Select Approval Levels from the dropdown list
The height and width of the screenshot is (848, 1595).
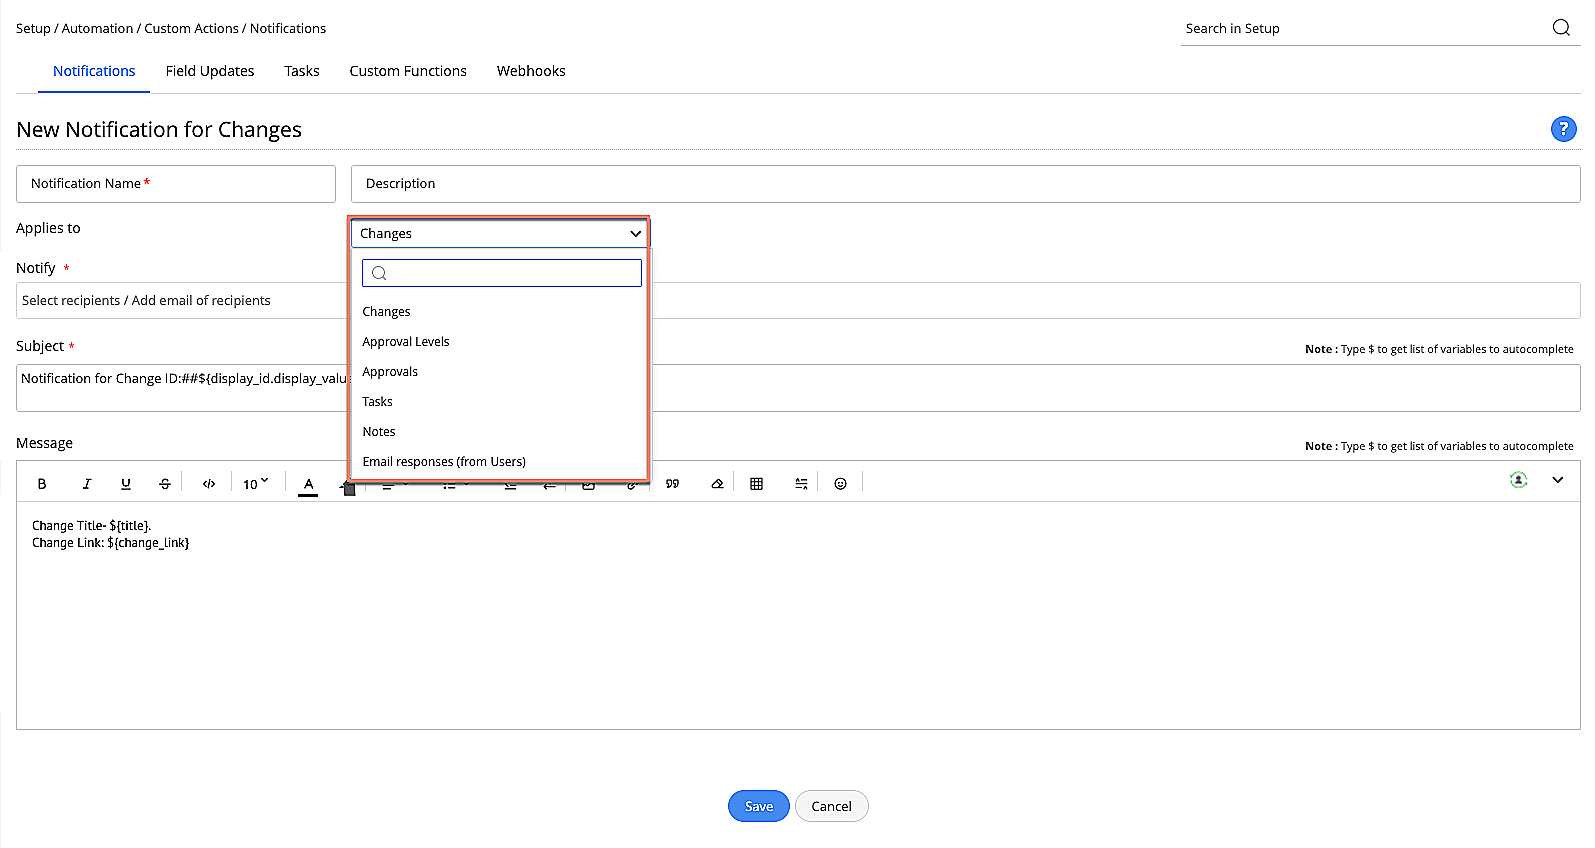[x=406, y=342]
